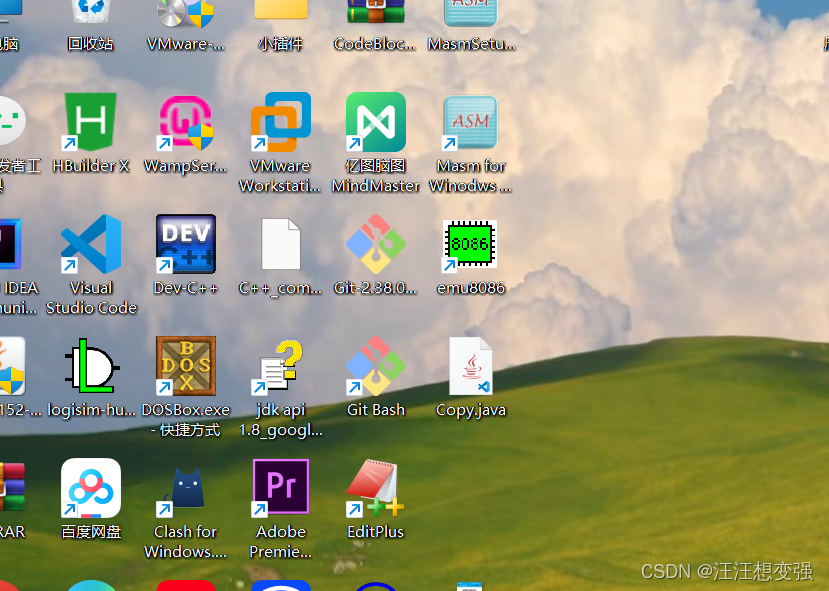Click the "百度网盘" label text

pyautogui.click(x=91, y=532)
